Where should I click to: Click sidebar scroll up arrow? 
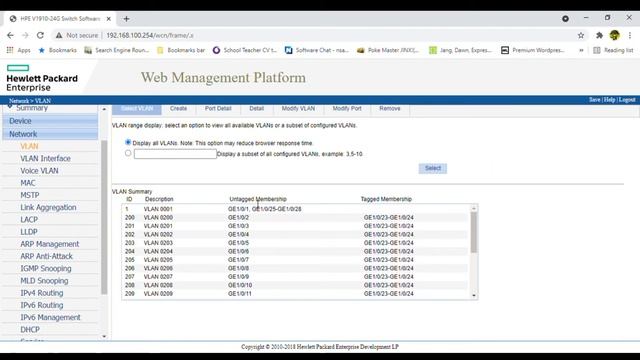point(104,109)
